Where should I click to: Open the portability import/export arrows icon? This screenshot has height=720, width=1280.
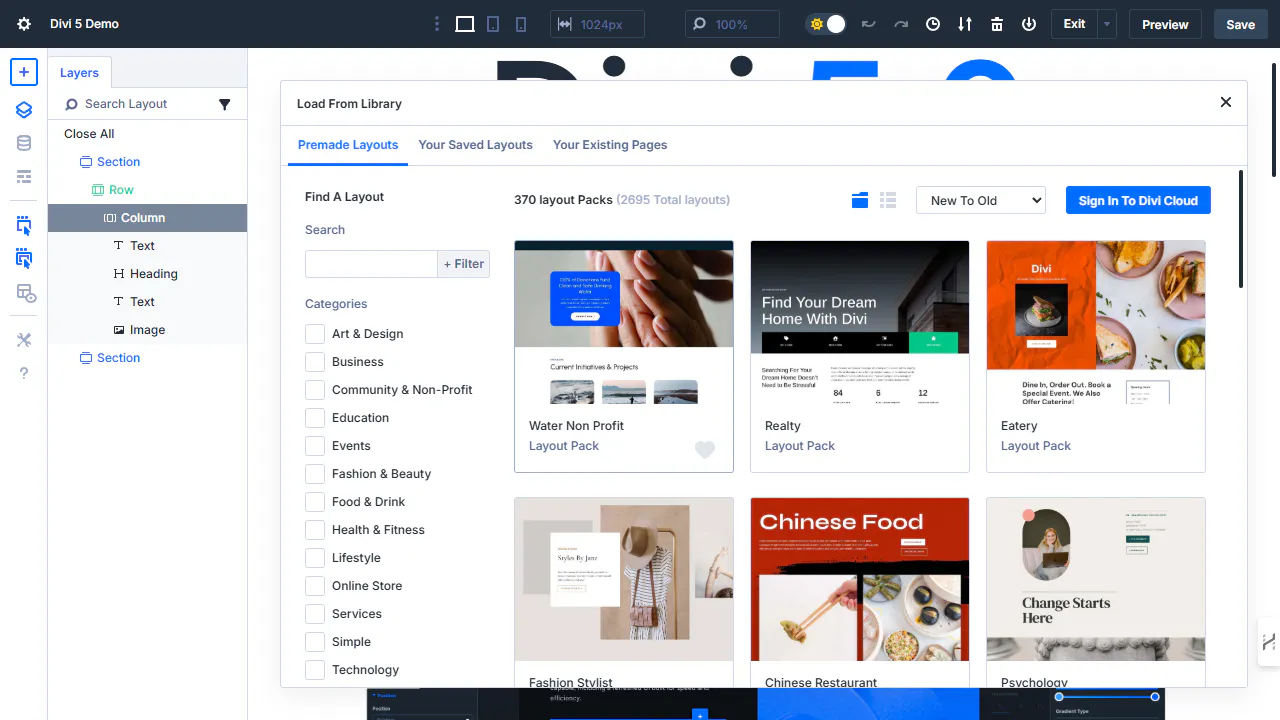[965, 24]
